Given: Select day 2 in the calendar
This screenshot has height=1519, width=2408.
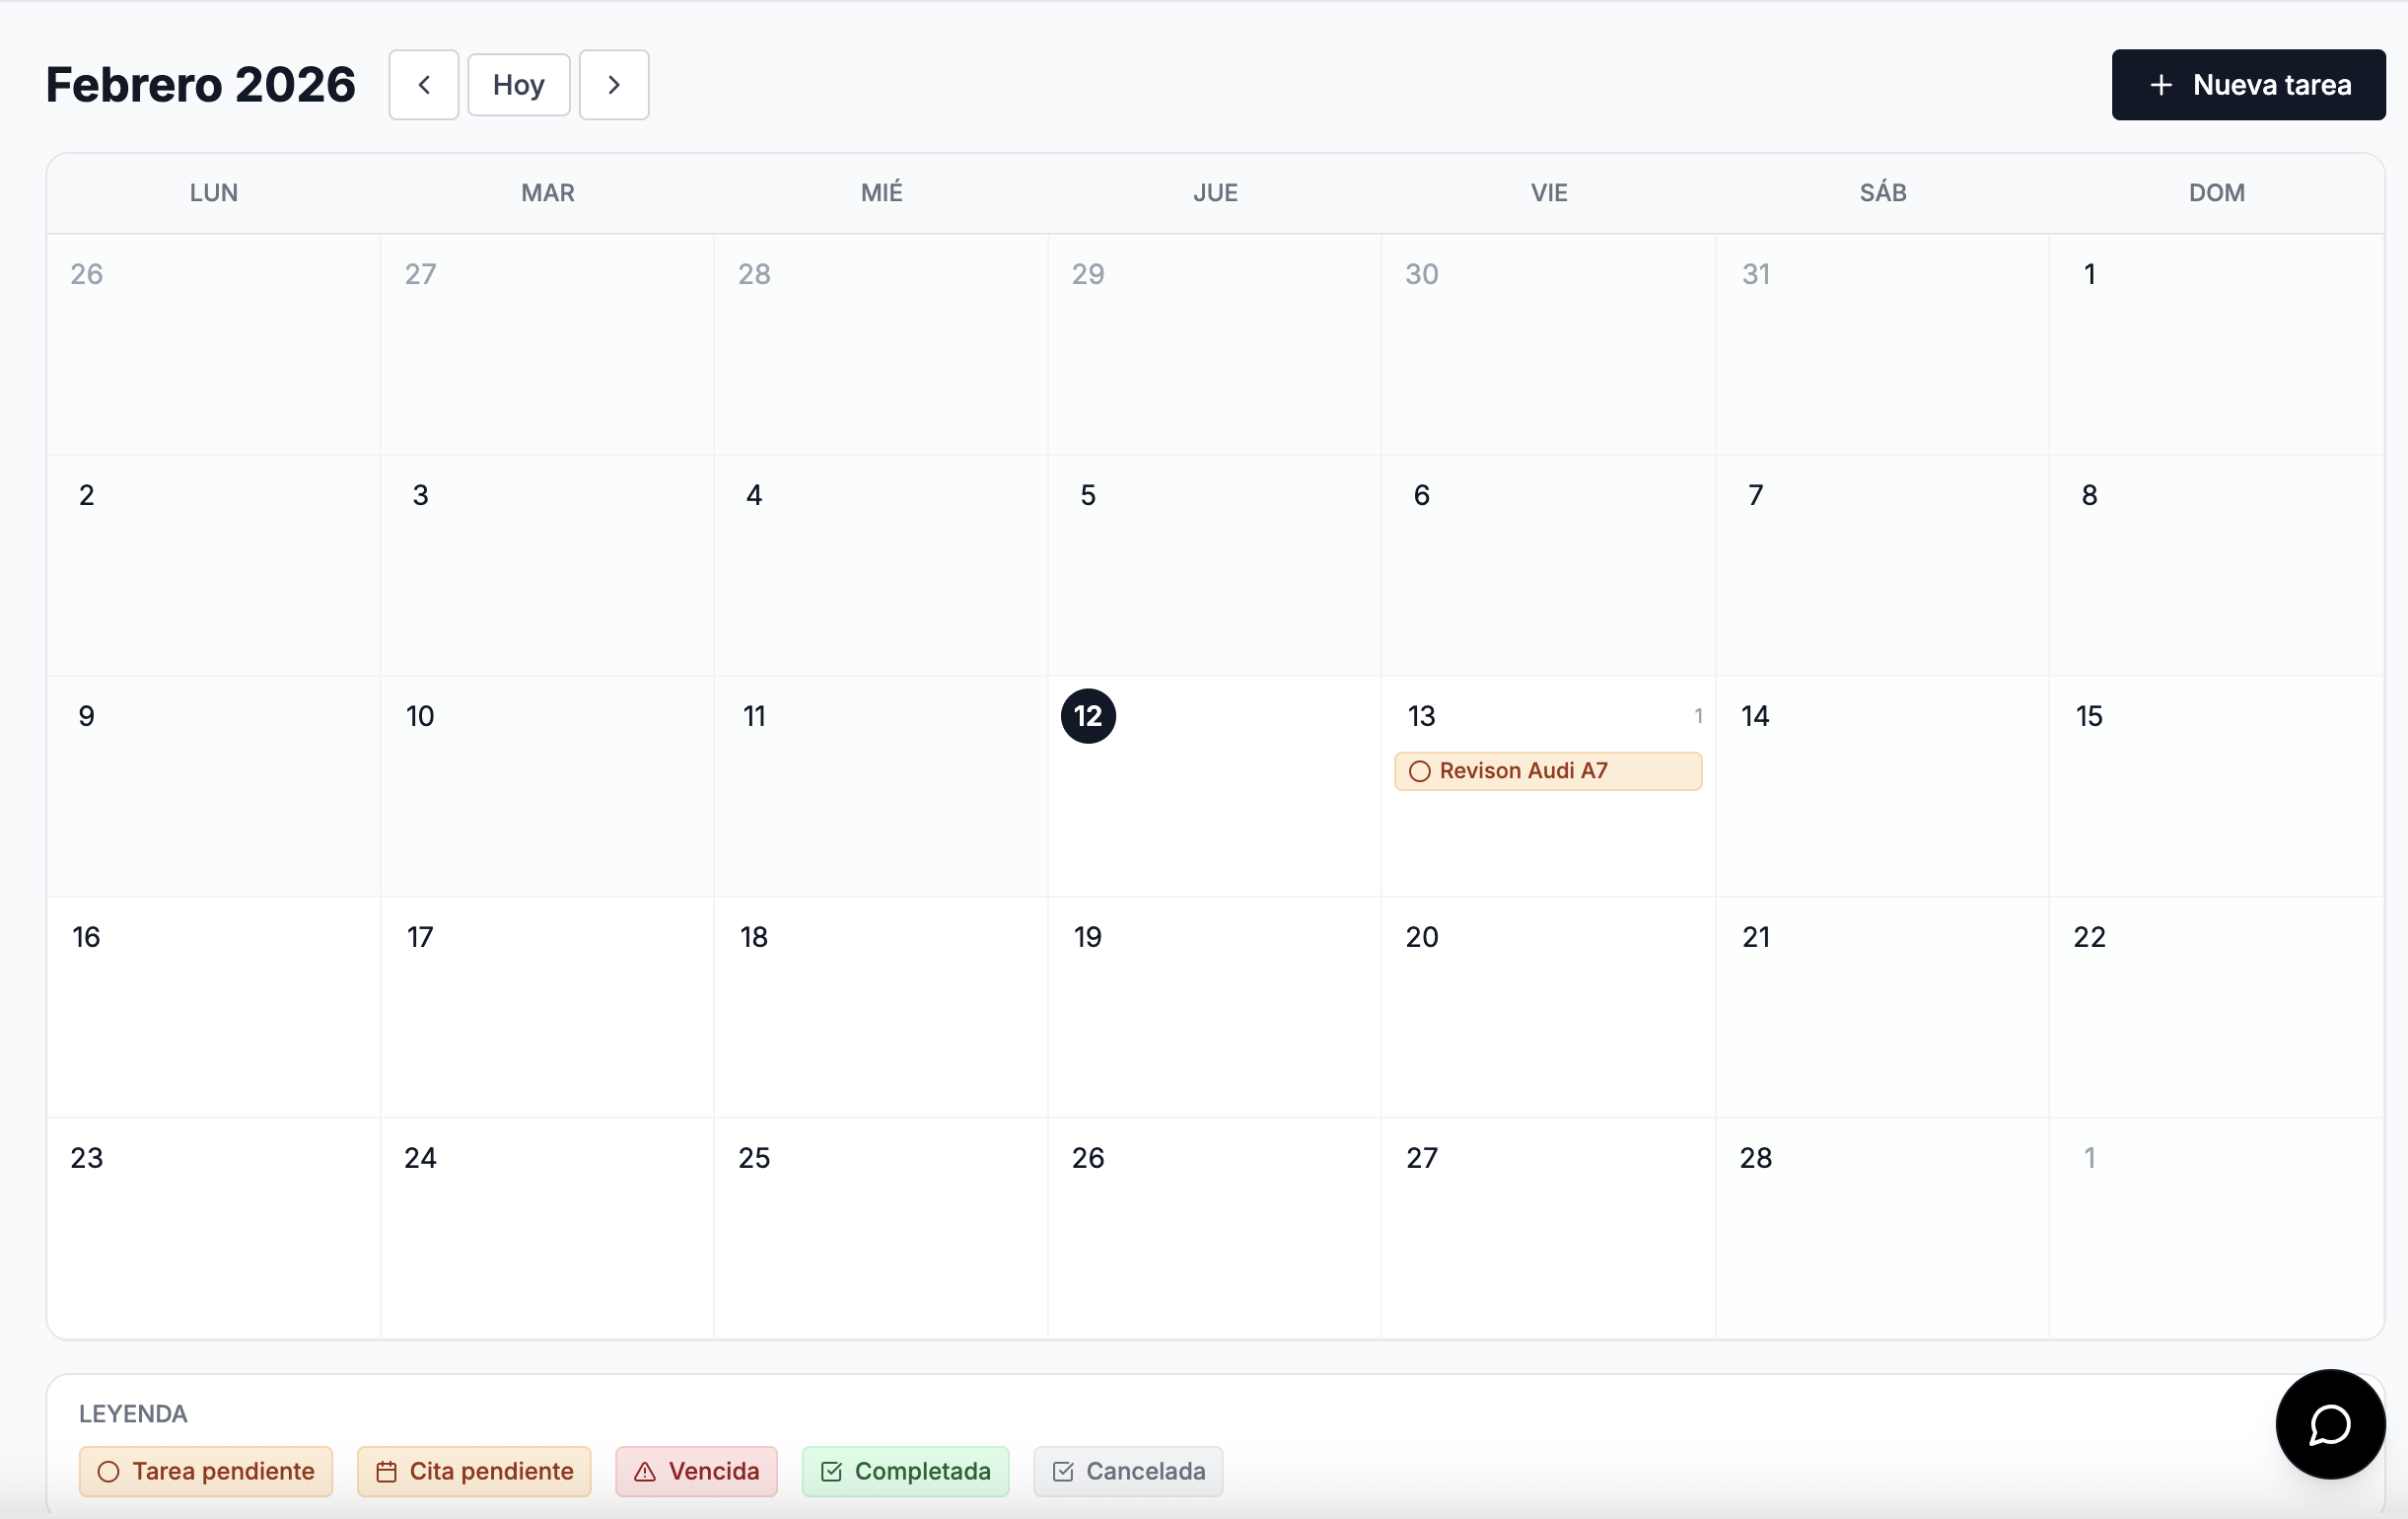Looking at the screenshot, I should point(214,566).
